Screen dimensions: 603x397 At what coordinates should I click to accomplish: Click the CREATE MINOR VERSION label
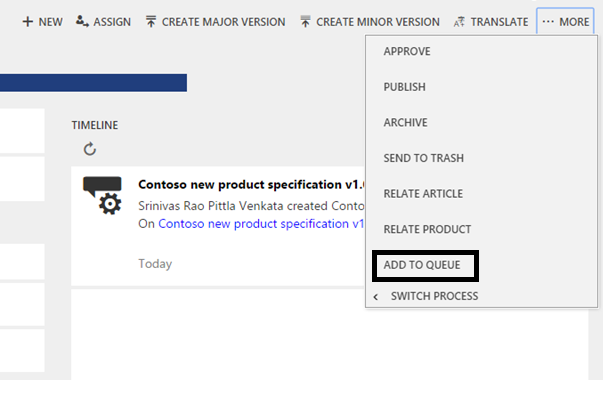tap(378, 22)
